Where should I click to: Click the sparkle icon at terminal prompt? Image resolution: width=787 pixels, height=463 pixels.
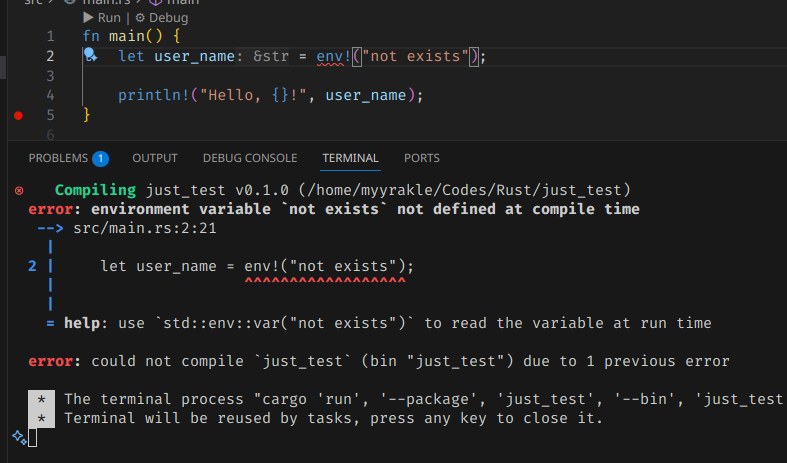(x=18, y=437)
